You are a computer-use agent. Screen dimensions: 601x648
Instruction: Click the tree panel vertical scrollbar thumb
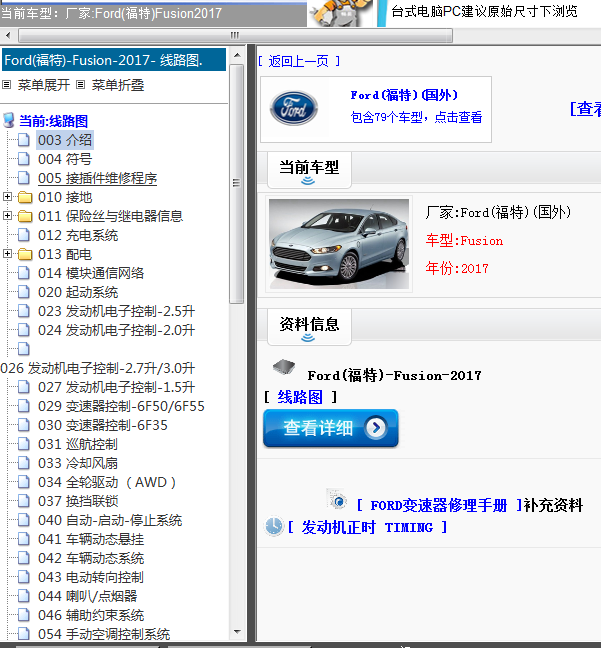(237, 184)
